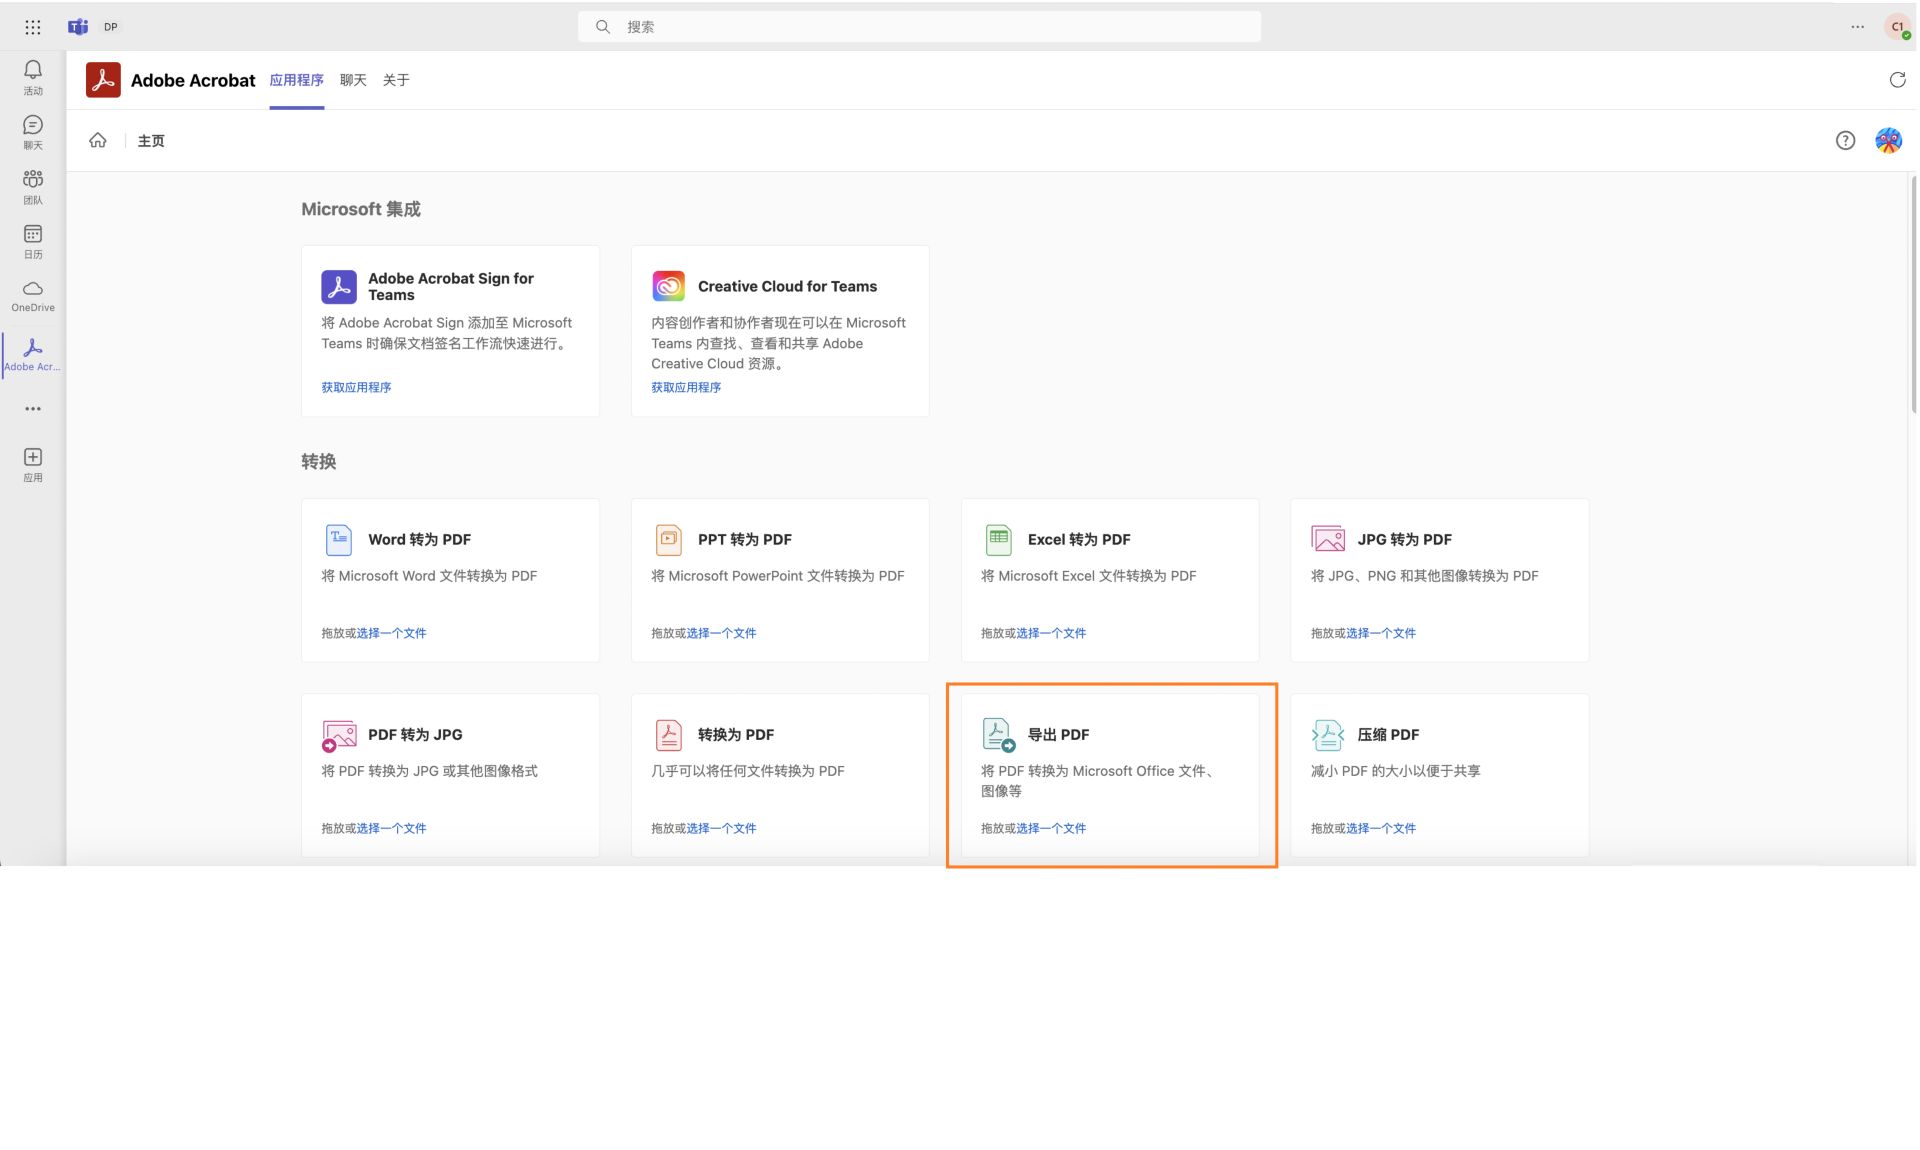Click the DP label beside Teams logo
Screen dimensions: 1920x1150
coord(111,27)
